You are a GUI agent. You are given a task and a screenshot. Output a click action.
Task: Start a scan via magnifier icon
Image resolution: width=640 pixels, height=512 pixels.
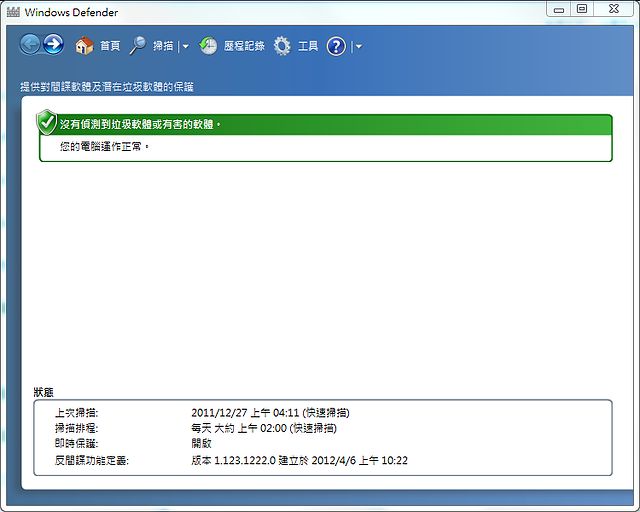point(138,45)
